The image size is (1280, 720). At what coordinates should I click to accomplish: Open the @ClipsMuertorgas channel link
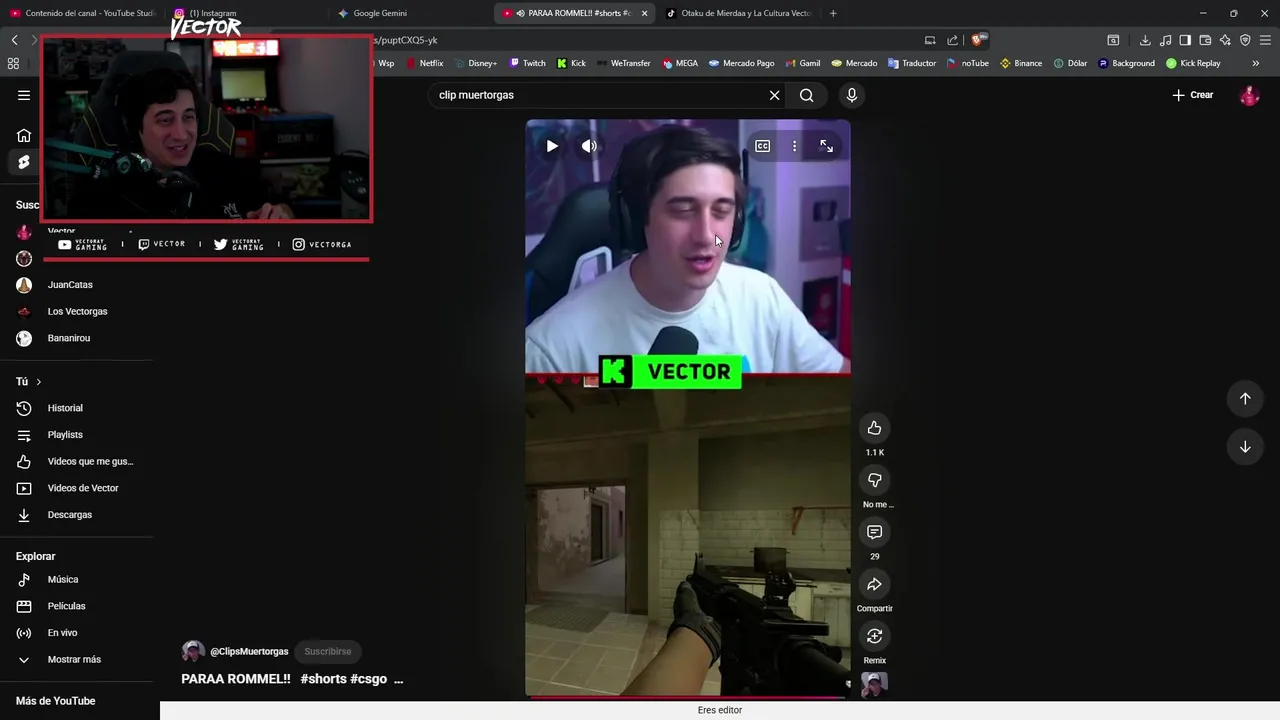pyautogui.click(x=249, y=651)
